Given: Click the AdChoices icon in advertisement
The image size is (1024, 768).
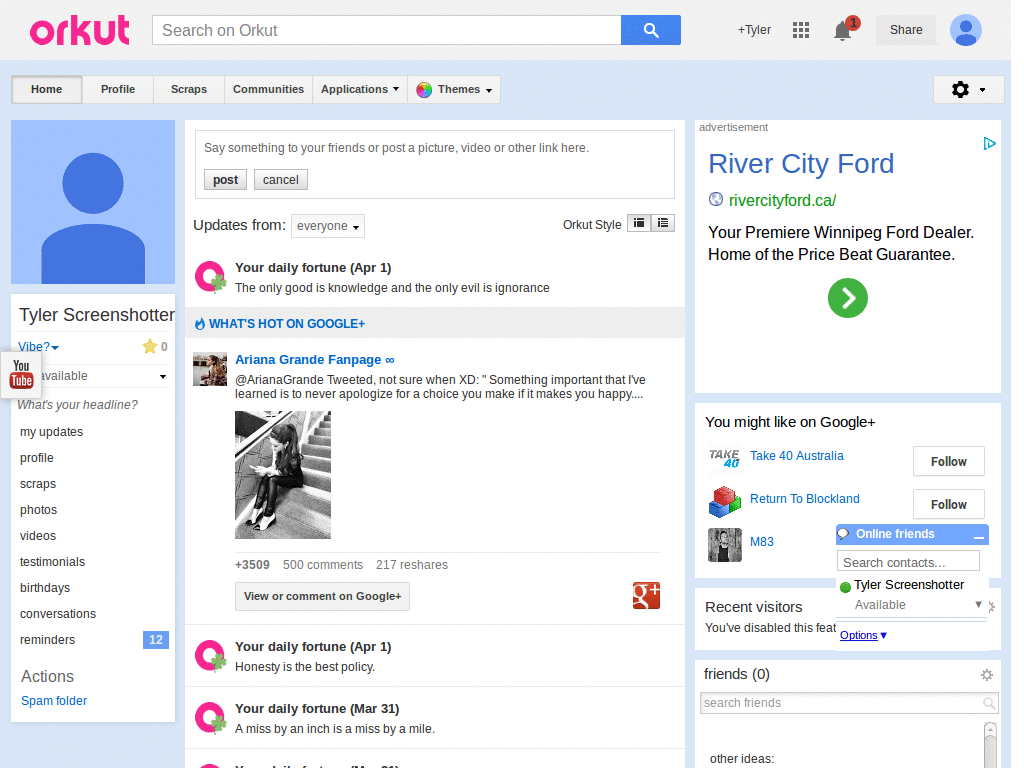Looking at the screenshot, I should [x=989, y=144].
